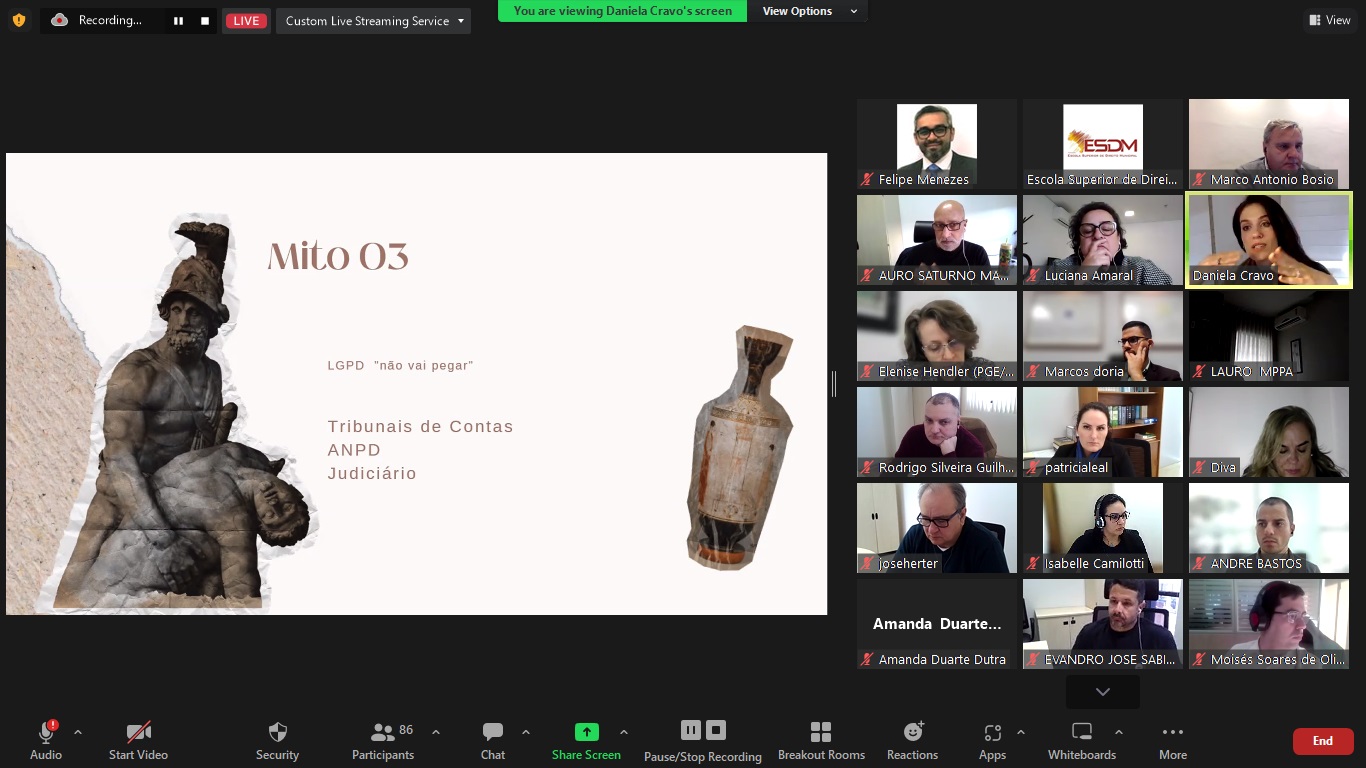Select joseherter video tile
This screenshot has height=768, width=1366.
click(x=937, y=528)
